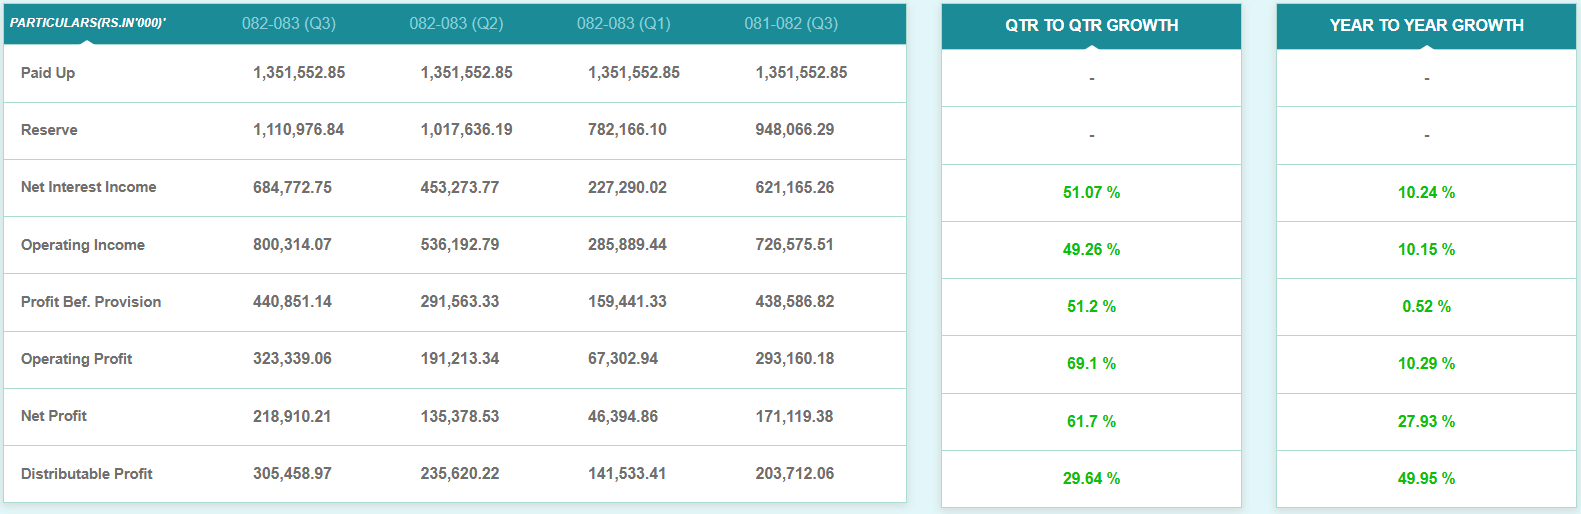Click the Operating Income row label
Viewport: 1581px width, 514px height.
click(83, 245)
